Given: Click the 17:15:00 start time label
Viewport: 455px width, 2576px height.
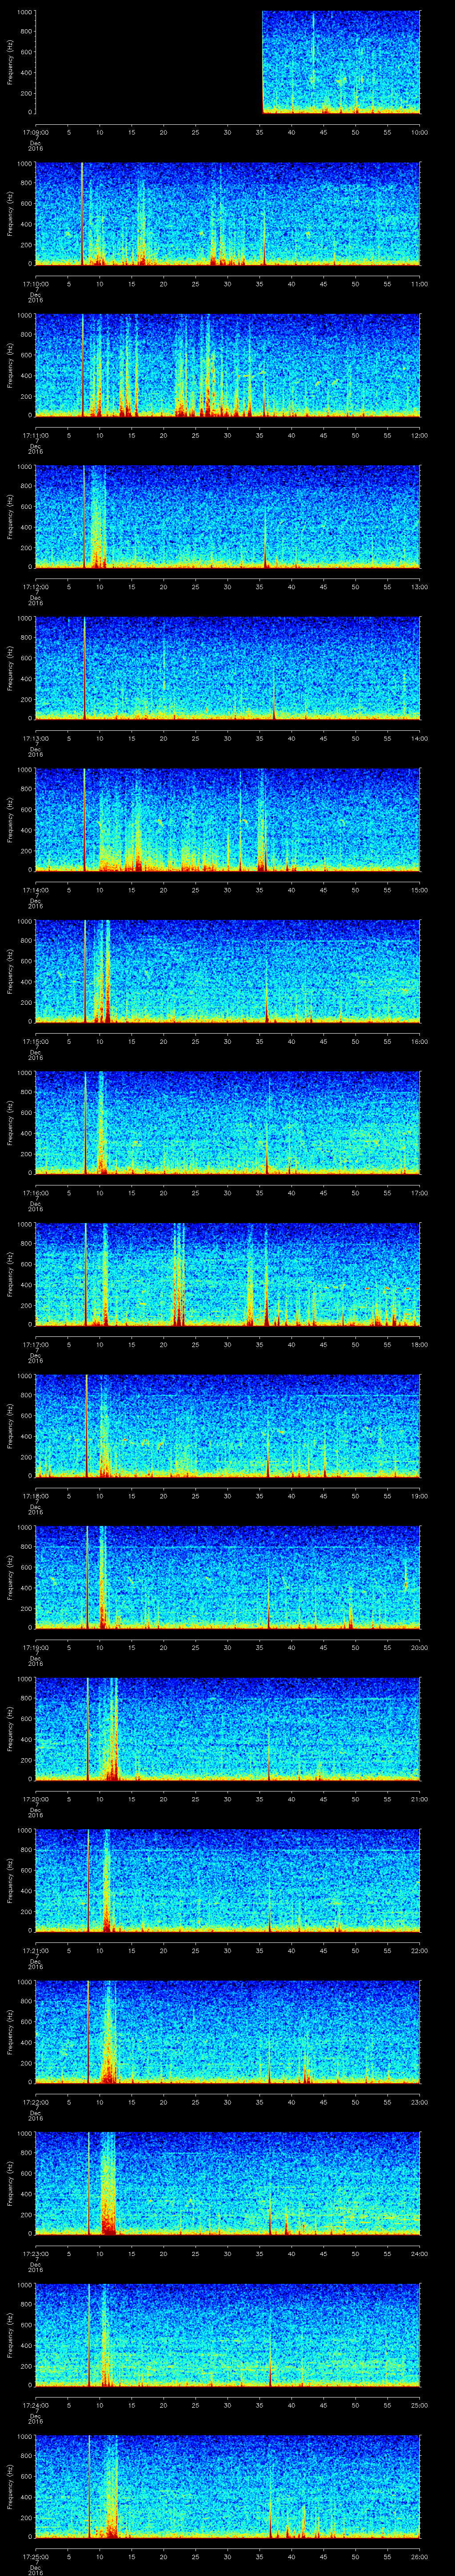Looking at the screenshot, I should [35, 1041].
